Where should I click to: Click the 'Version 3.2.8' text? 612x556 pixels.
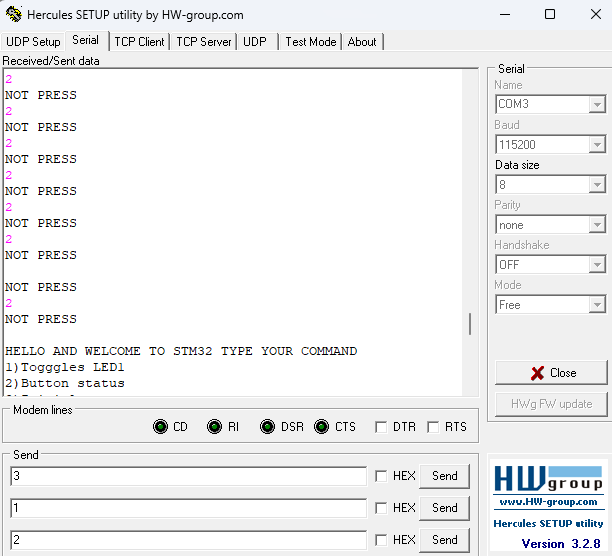(561, 544)
